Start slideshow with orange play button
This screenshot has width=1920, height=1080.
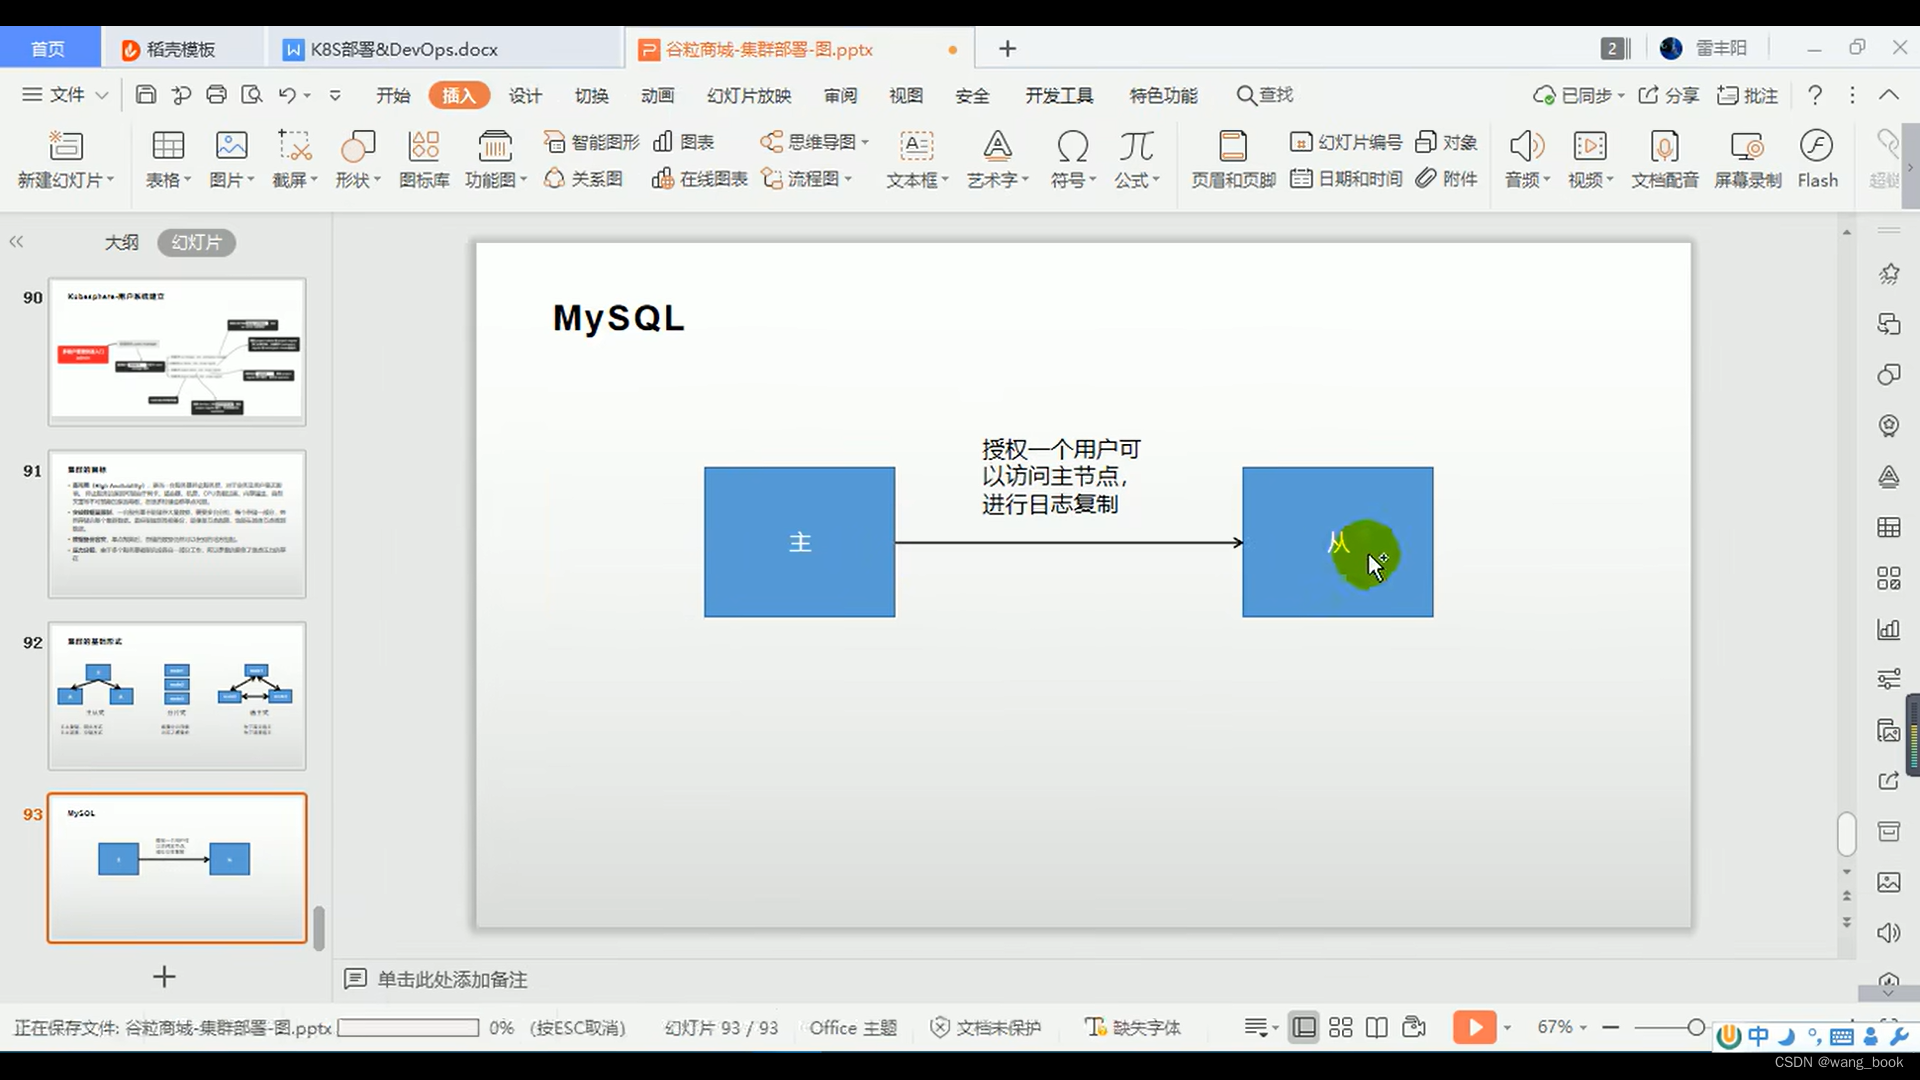1474,1028
